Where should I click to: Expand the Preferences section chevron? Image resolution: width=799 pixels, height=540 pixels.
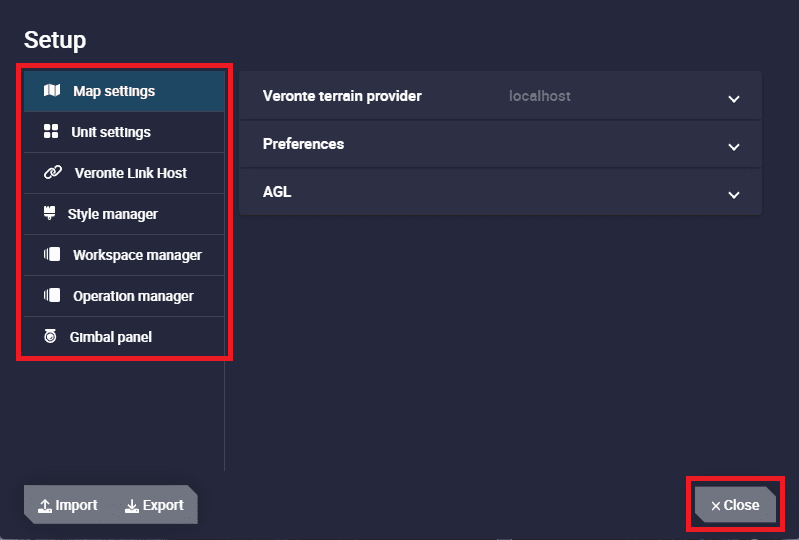[734, 147]
